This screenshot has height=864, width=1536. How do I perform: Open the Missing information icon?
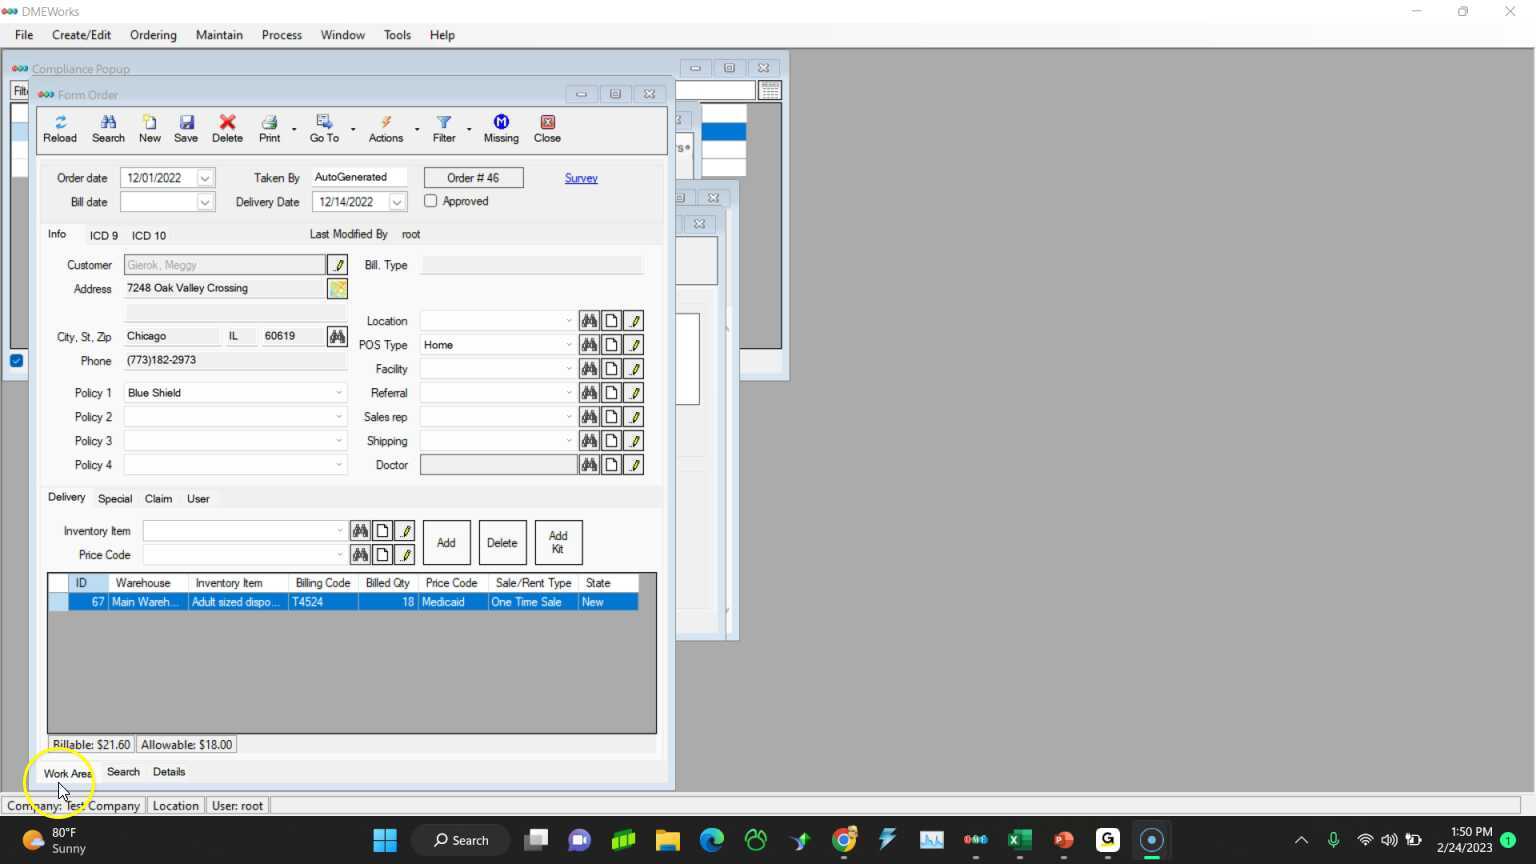[501, 128]
